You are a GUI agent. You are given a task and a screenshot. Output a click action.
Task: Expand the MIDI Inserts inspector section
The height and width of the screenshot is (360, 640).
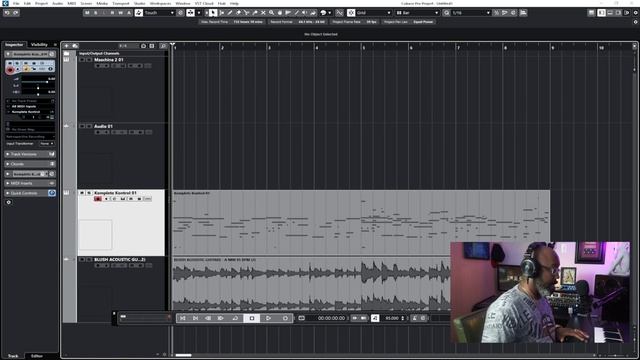click(30, 183)
